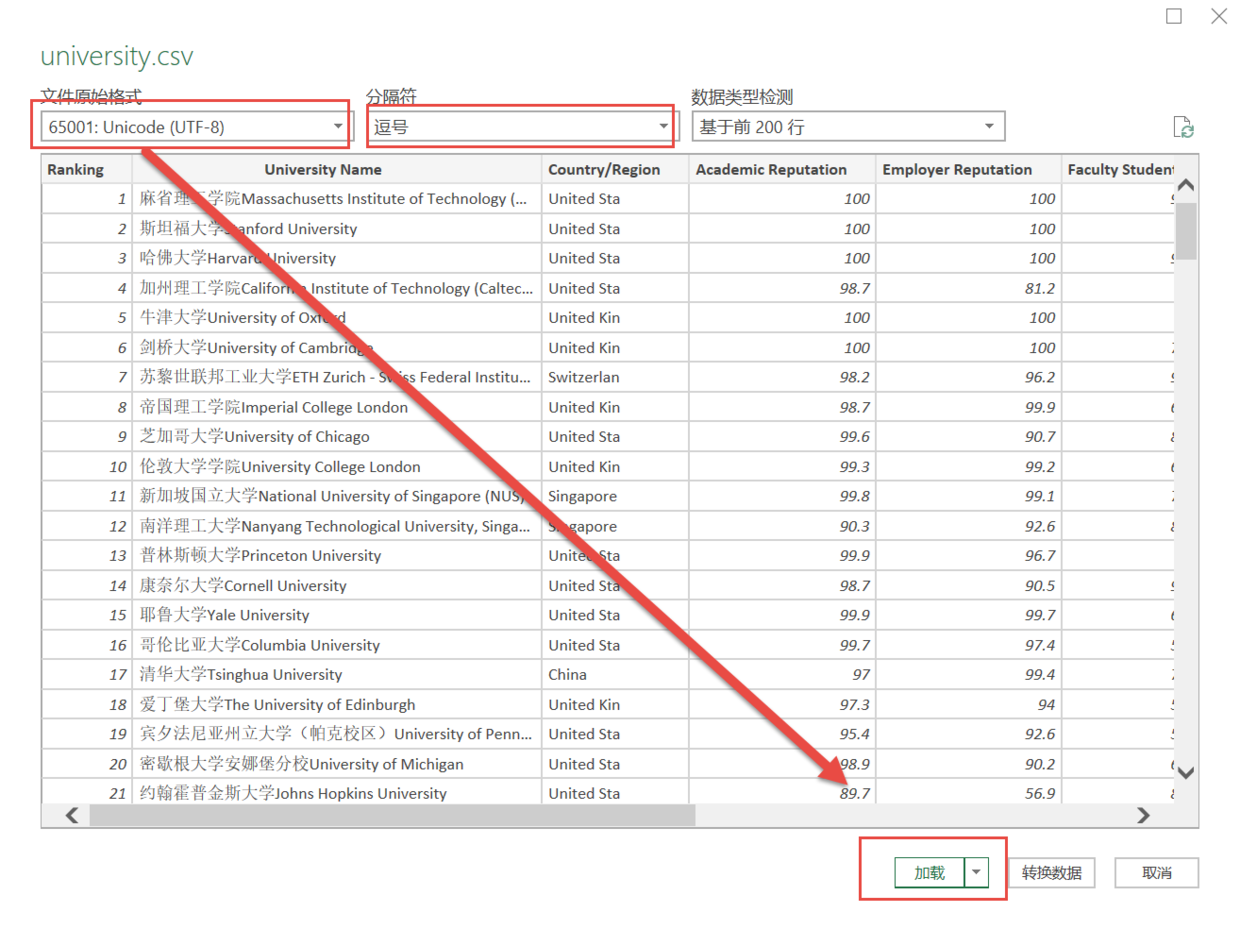Select the 95.4 Academic Reputation cell

(x=783, y=734)
